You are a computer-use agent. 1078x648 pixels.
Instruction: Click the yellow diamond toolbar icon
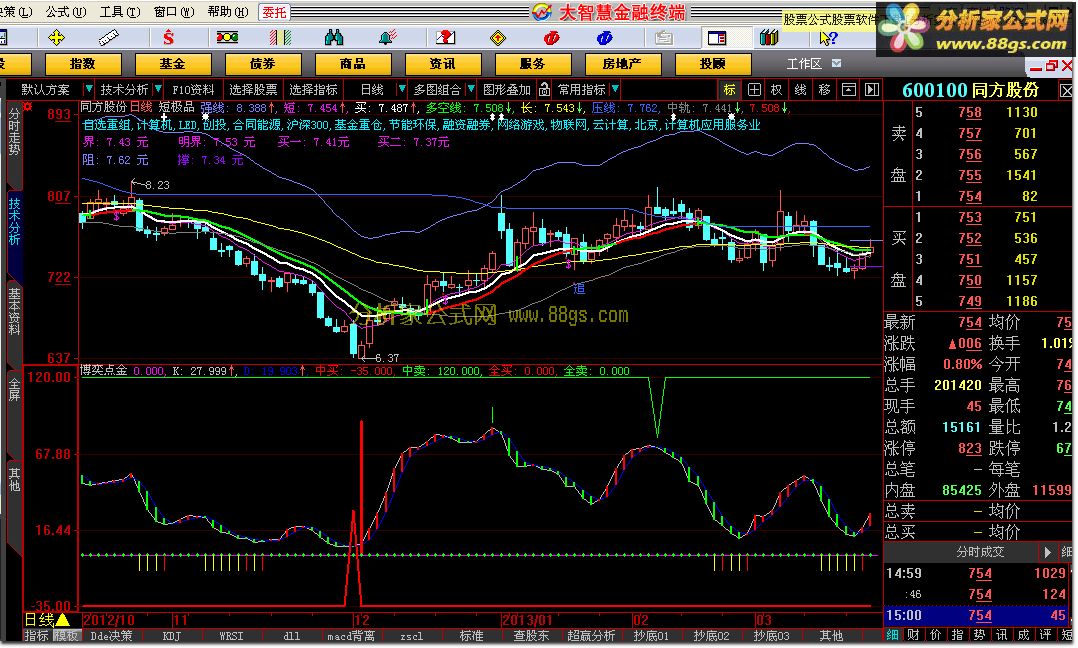pyautogui.click(x=498, y=38)
